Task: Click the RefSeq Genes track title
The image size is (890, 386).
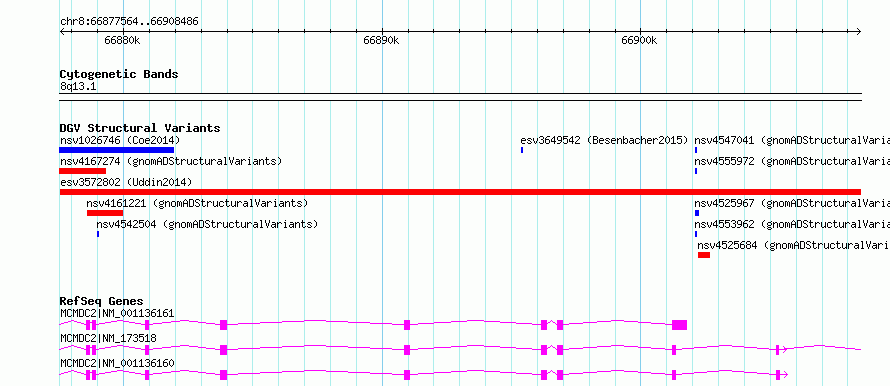Action: (102, 301)
